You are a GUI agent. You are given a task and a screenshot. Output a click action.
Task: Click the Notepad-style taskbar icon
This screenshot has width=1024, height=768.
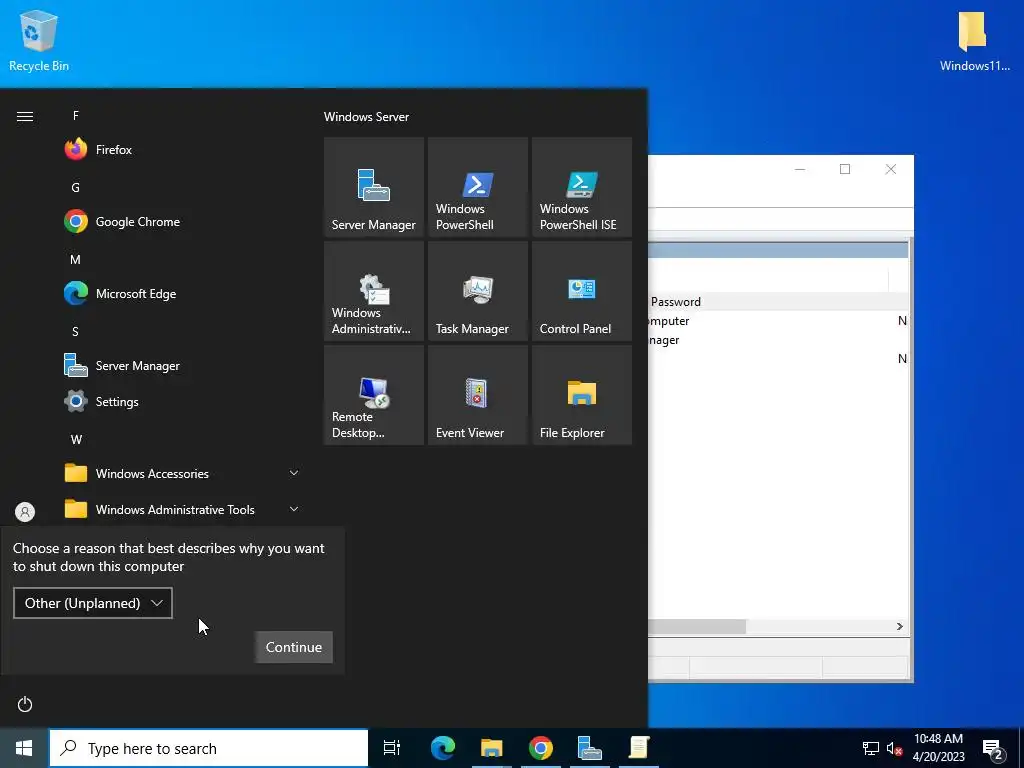639,748
